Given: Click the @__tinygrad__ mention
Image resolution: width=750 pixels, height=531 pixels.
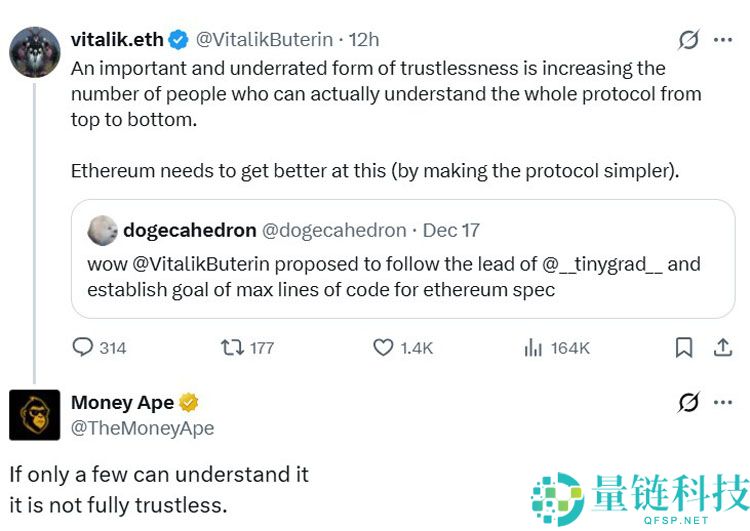Looking at the screenshot, I should (x=603, y=264).
